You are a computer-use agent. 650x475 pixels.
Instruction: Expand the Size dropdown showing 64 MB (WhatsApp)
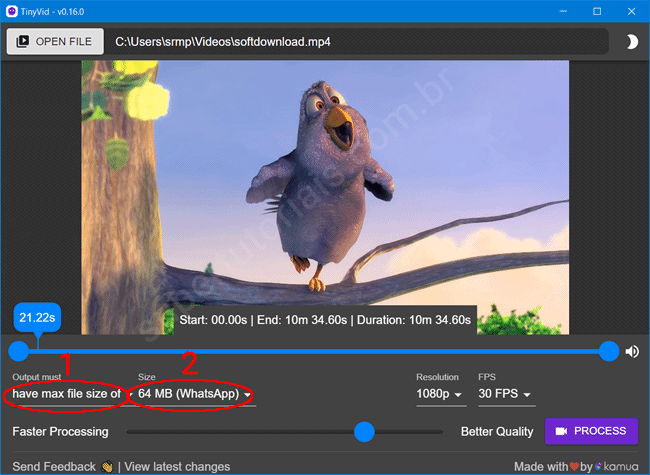(194, 394)
